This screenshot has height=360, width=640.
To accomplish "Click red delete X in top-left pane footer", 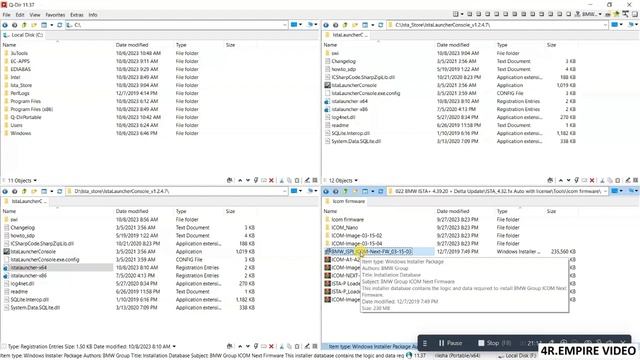I will click(x=271, y=180).
